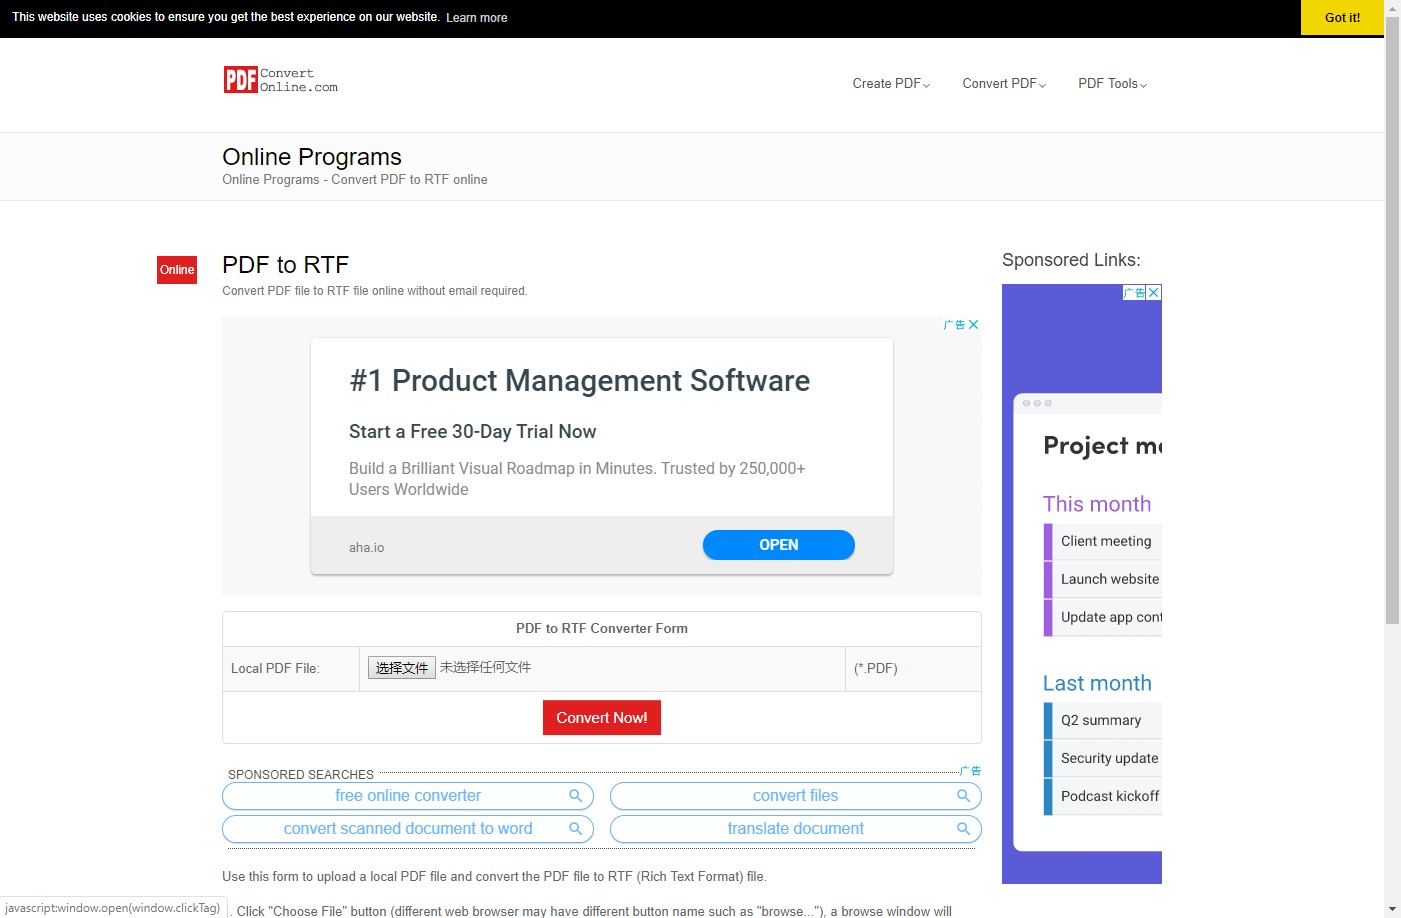Click search icon for free online converter
The image size is (1401, 918).
pyautogui.click(x=575, y=796)
